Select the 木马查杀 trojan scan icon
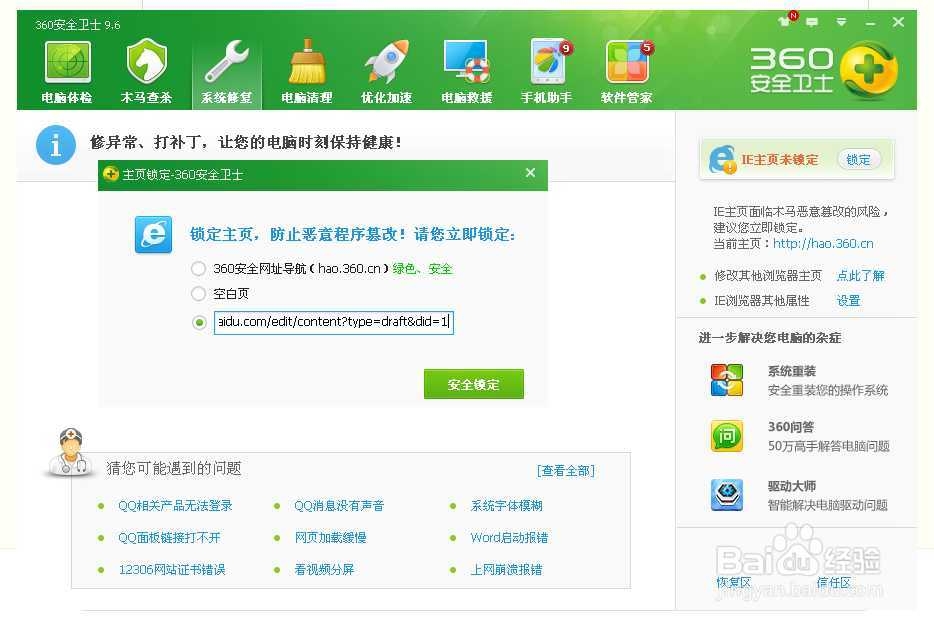The width and height of the screenshot is (934, 623). [x=145, y=68]
